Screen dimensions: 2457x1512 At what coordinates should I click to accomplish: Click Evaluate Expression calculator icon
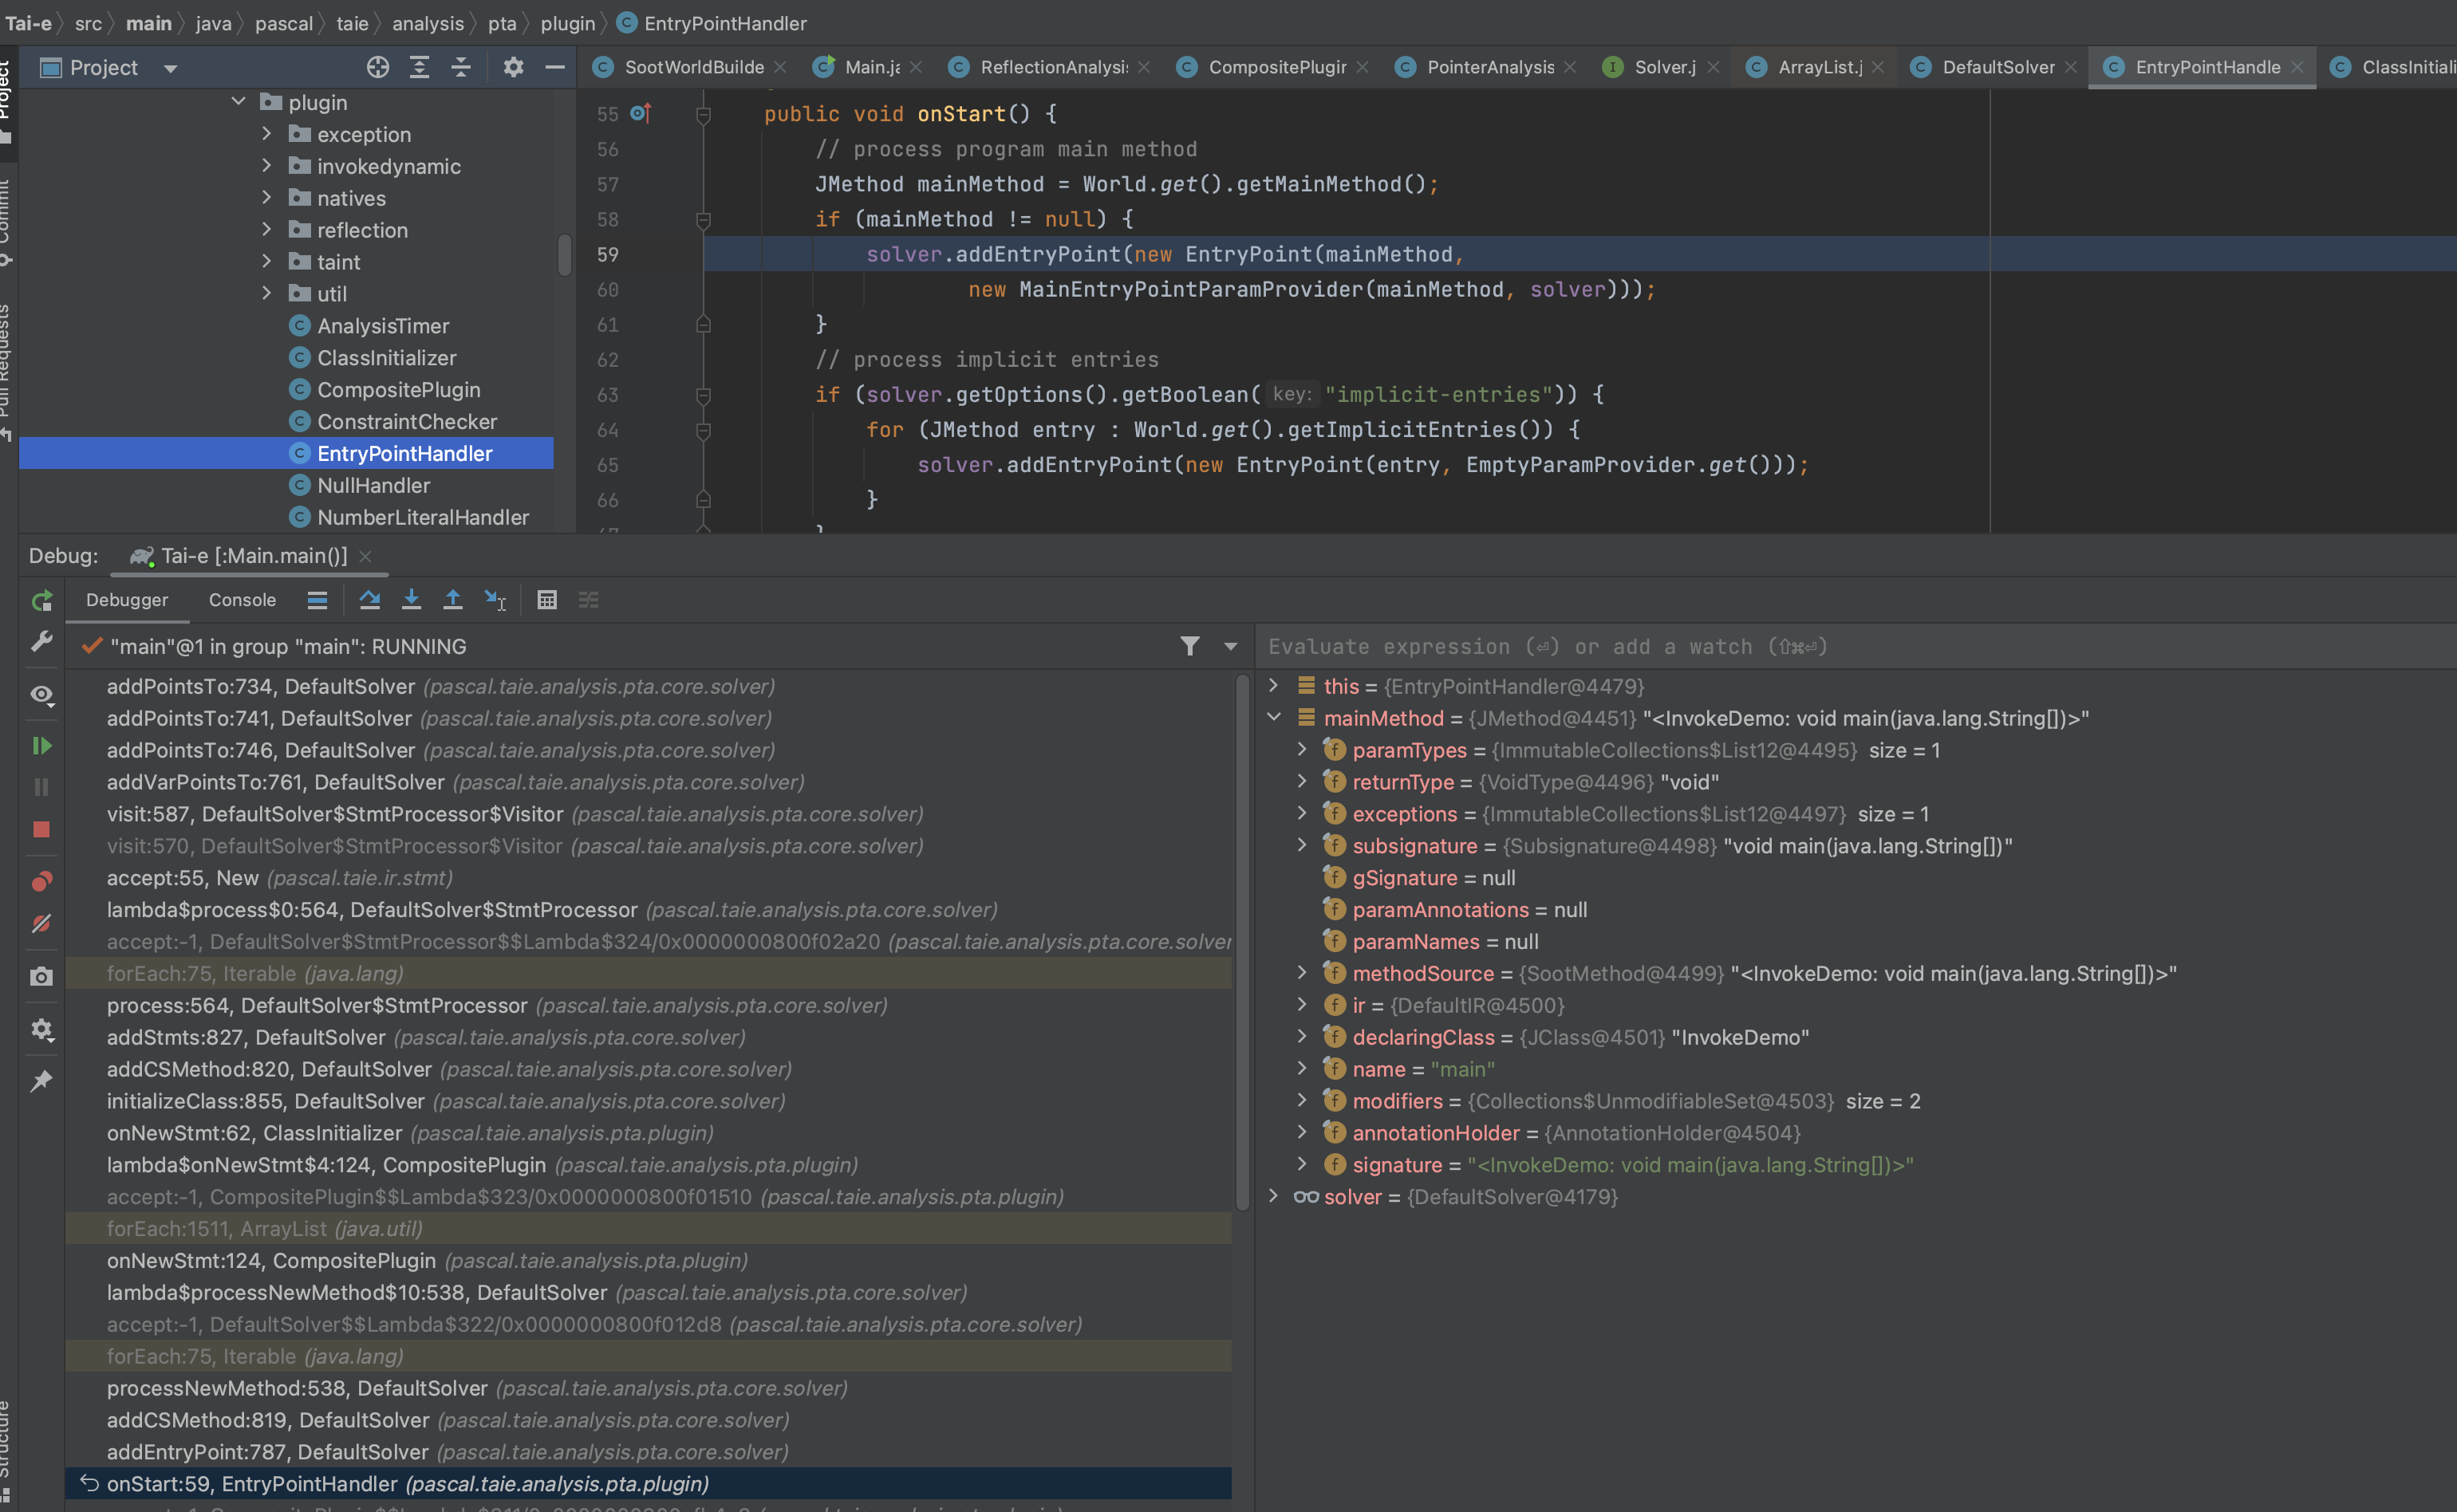[547, 600]
